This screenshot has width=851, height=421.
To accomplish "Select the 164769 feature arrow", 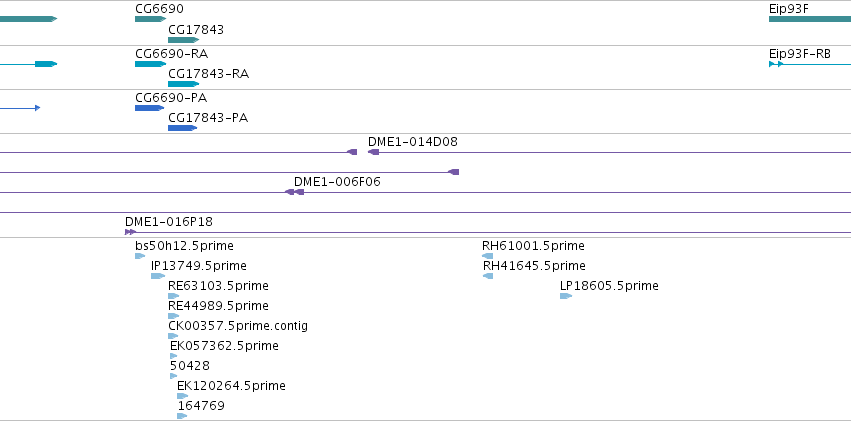I will pos(182,416).
